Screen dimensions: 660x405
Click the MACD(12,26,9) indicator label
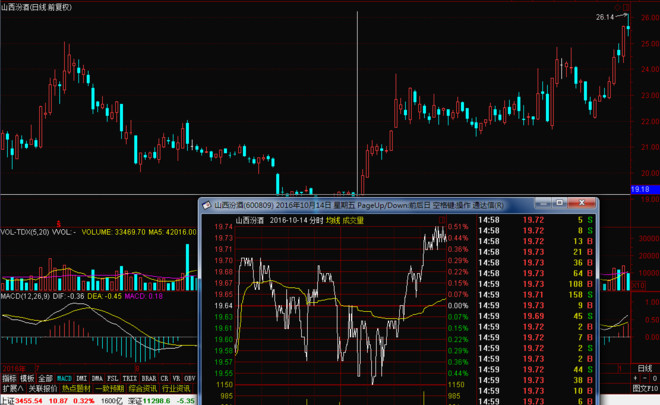(x=25, y=296)
